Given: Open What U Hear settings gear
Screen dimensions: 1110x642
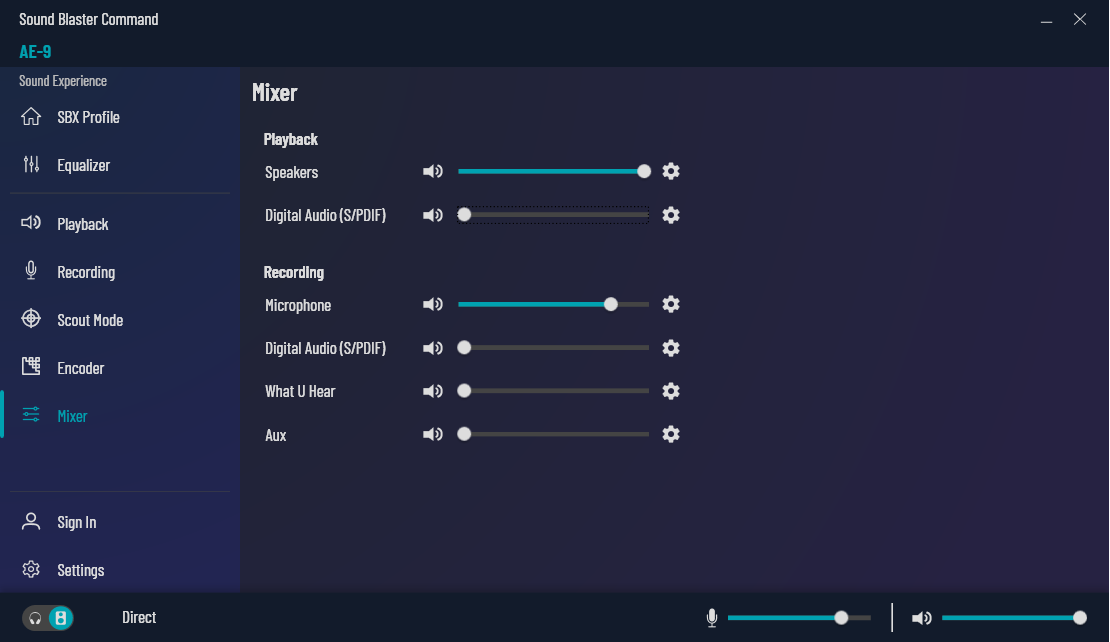Looking at the screenshot, I should (671, 391).
